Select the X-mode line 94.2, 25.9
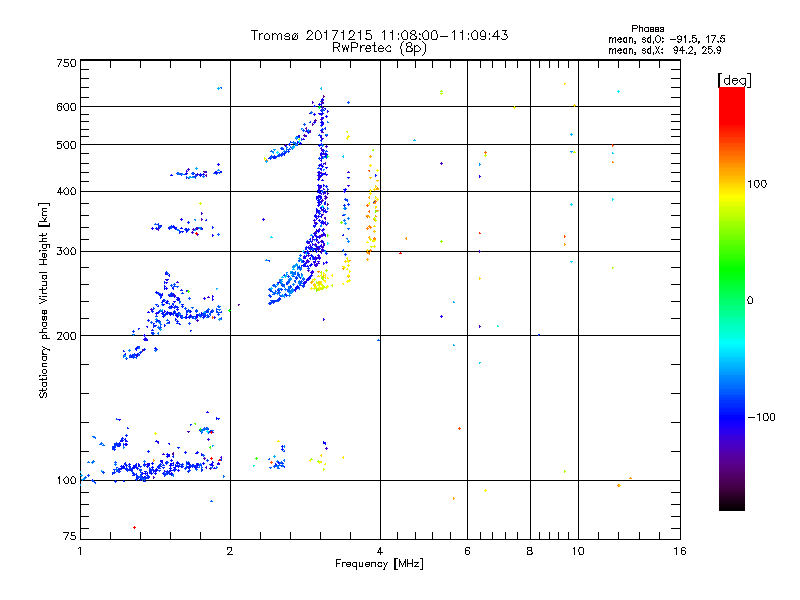 [x=664, y=50]
